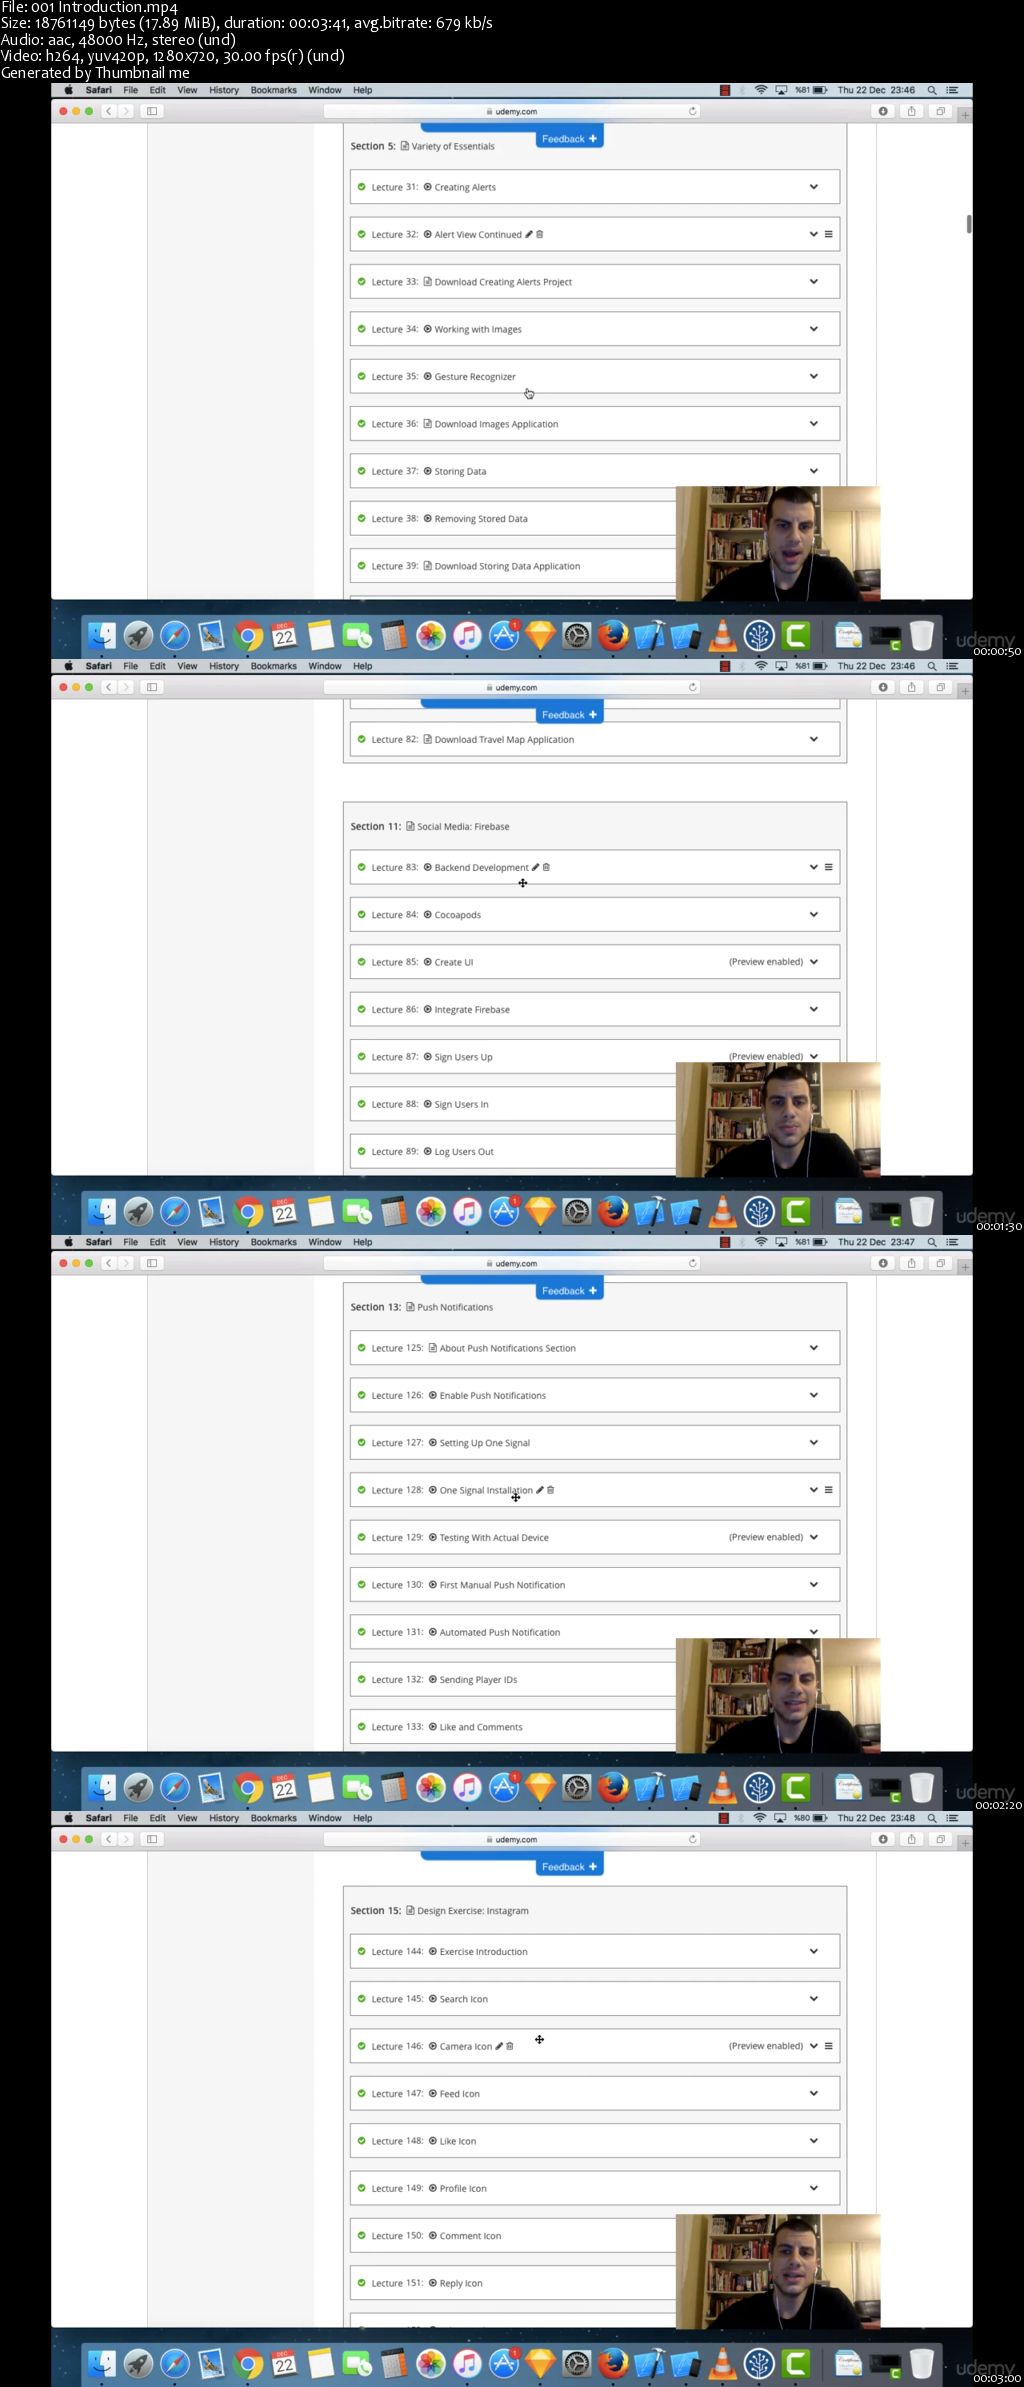Click the video icon before Setting Up One Signal
The image size is (1024, 2387).
pyautogui.click(x=433, y=1443)
